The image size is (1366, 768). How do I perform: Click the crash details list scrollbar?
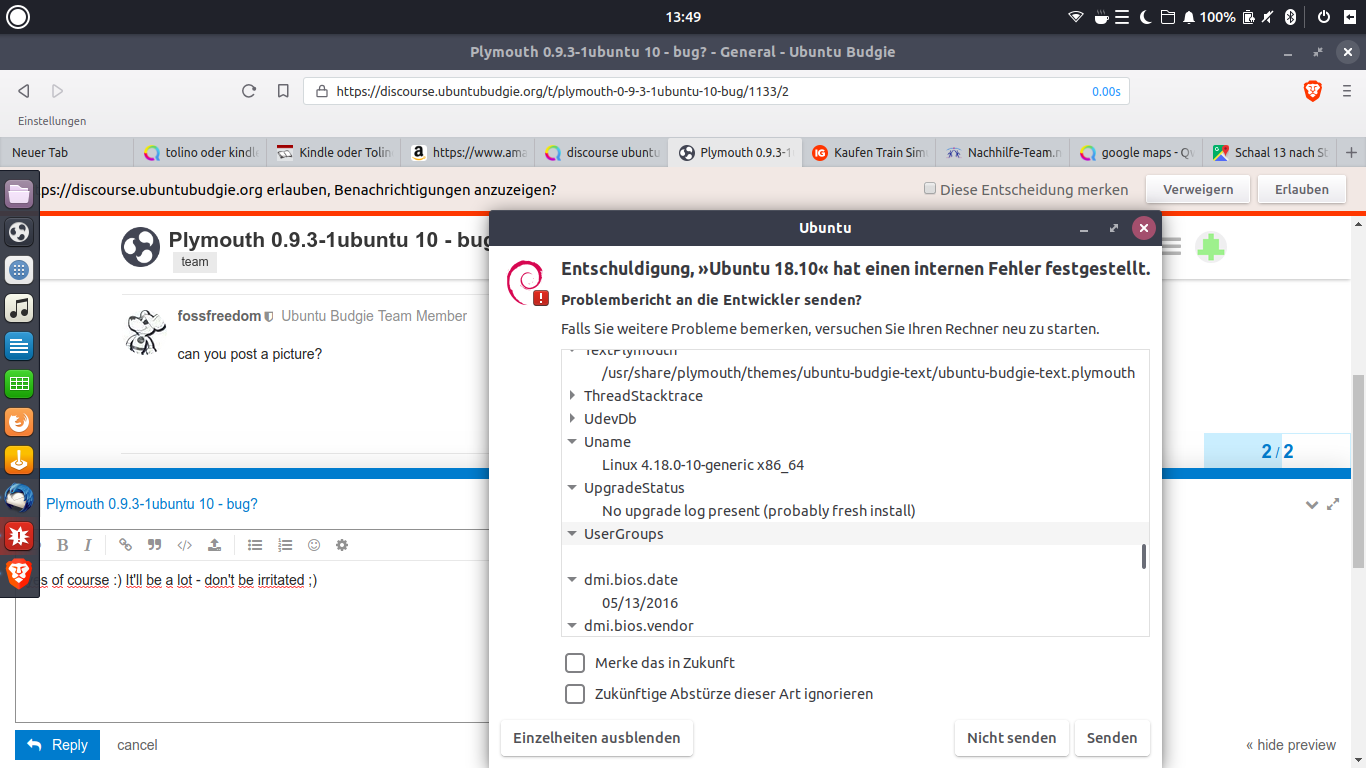pyautogui.click(x=1143, y=557)
